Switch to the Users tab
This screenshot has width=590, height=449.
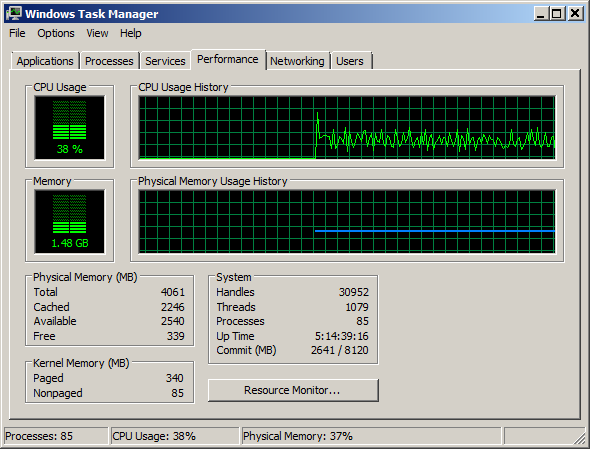tap(350, 61)
